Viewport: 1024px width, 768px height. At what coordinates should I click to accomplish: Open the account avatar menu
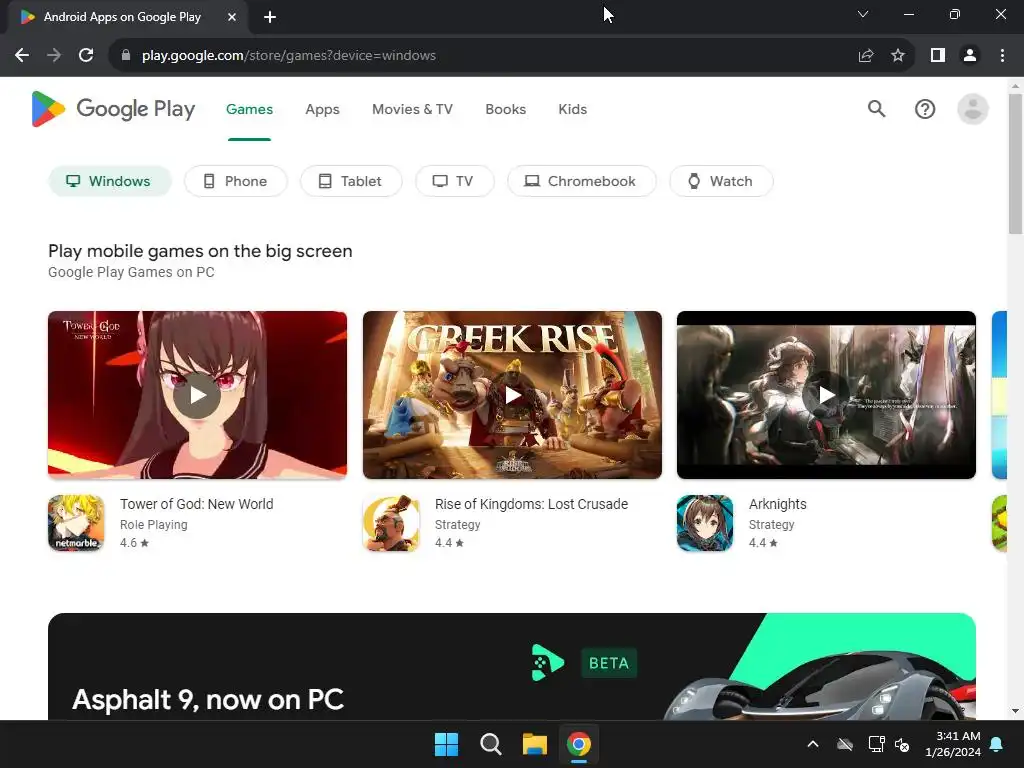[972, 109]
